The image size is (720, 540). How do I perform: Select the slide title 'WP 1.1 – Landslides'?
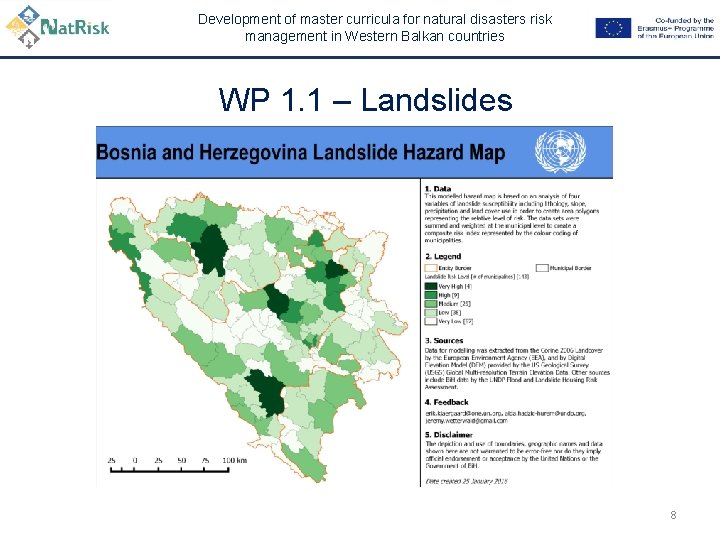tap(366, 99)
